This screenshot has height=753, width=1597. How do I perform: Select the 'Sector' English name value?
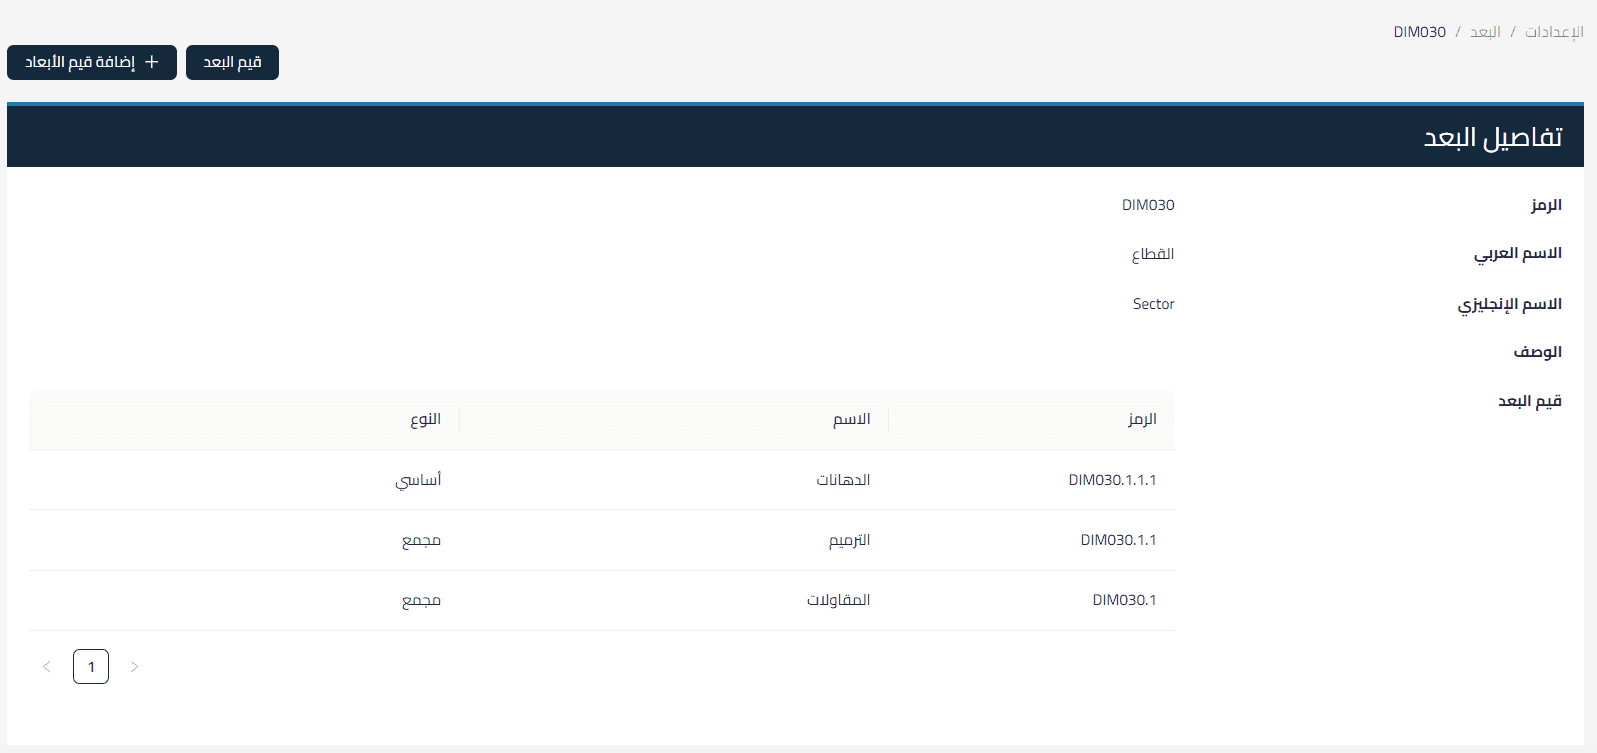[1153, 304]
